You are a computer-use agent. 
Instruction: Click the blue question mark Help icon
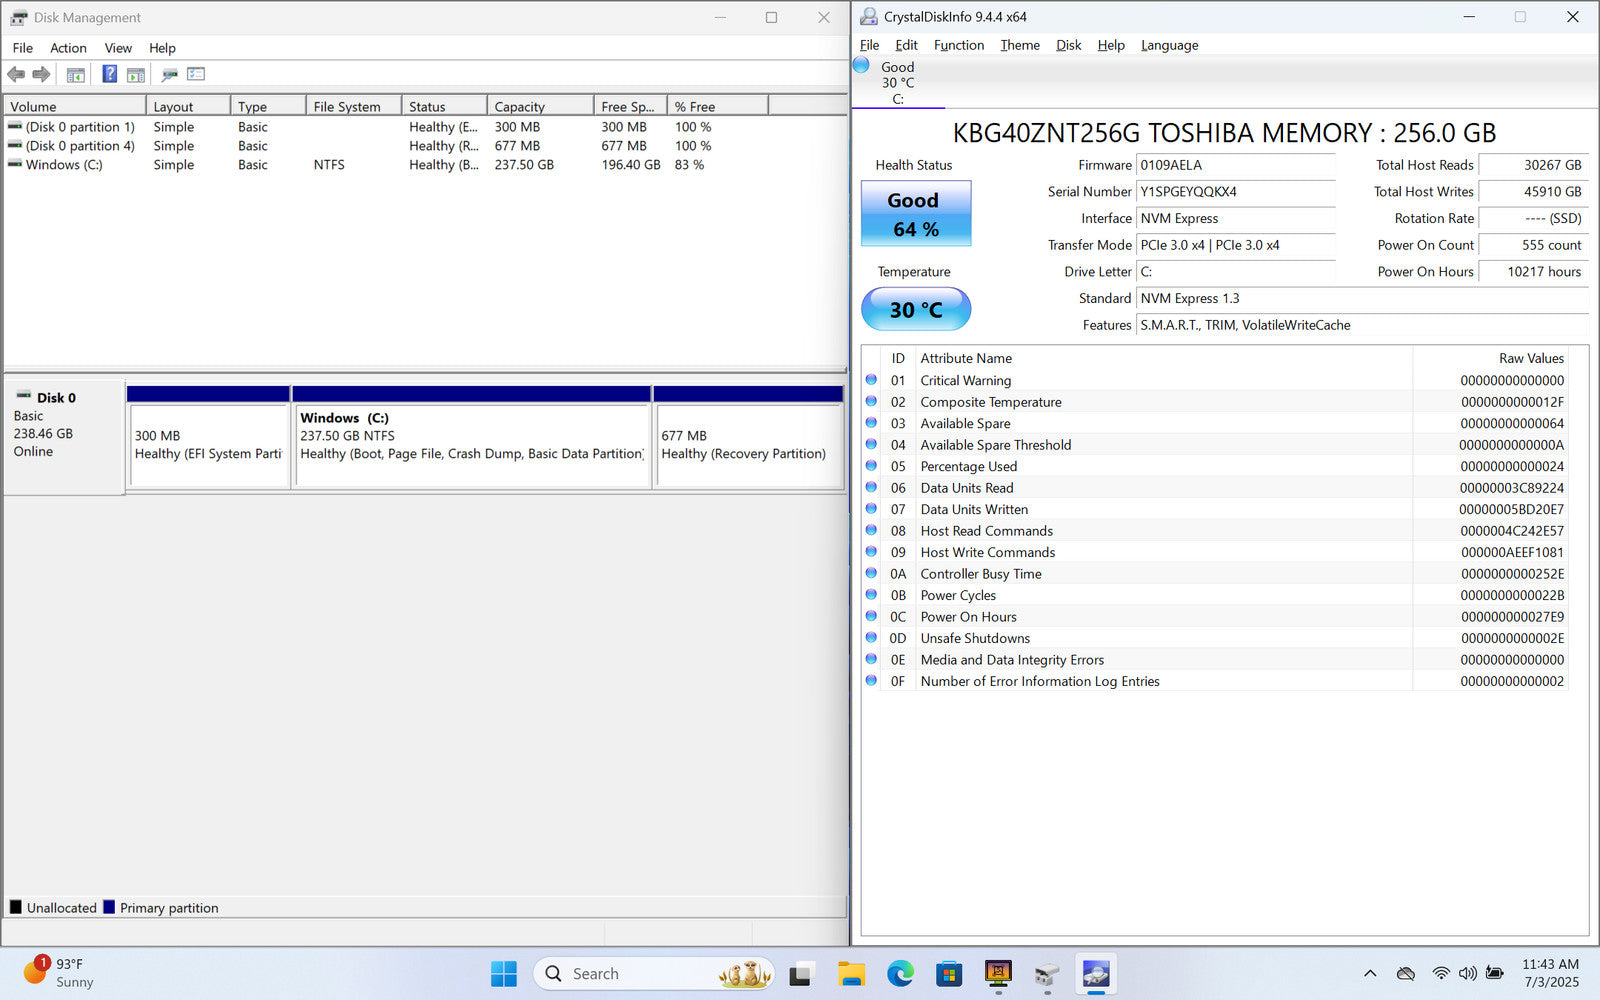coord(109,74)
